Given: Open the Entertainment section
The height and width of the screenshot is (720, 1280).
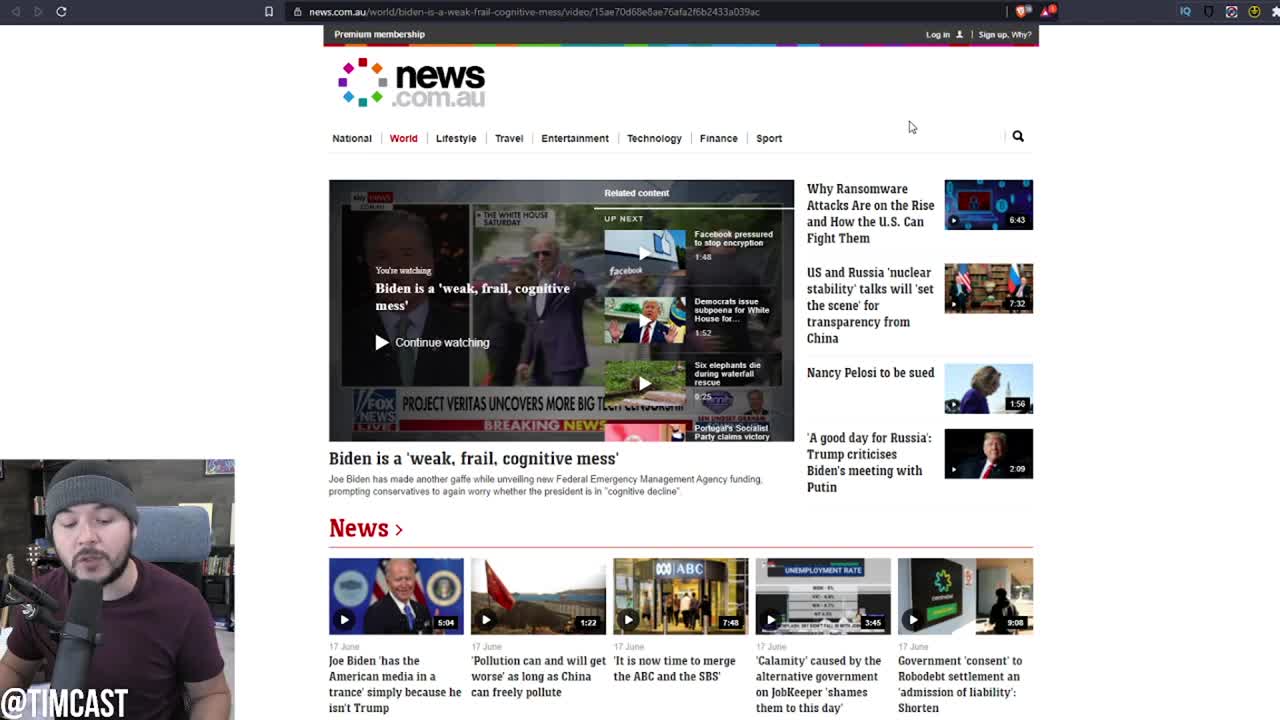Looking at the screenshot, I should coord(575,138).
